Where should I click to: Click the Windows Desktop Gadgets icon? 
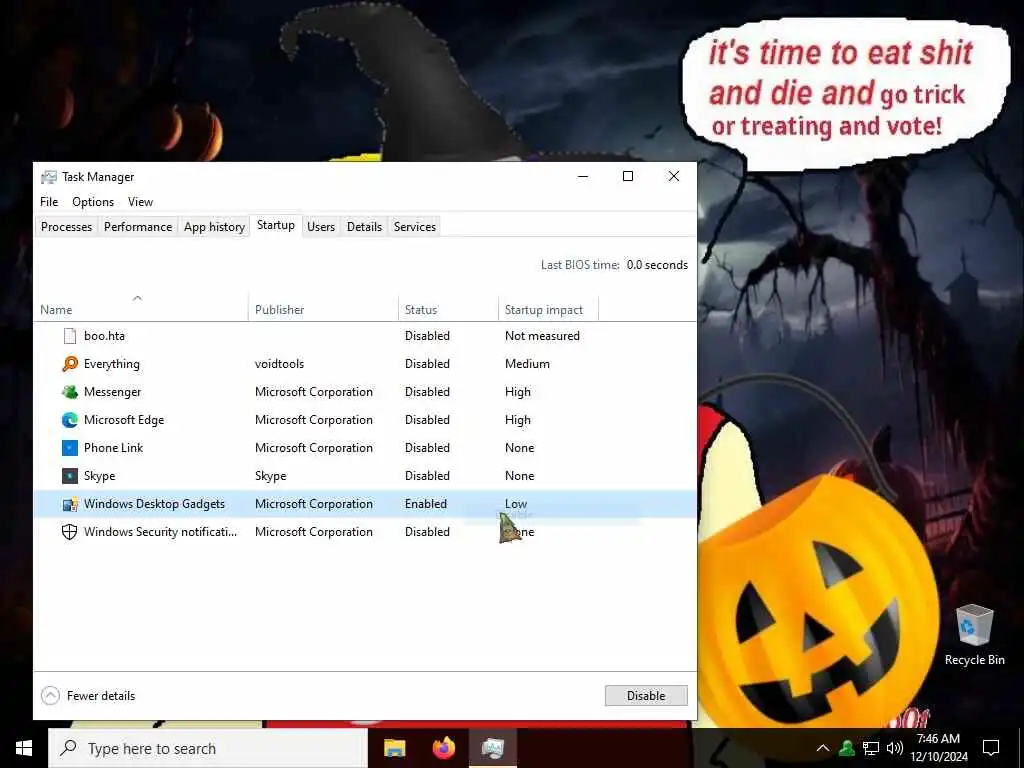70,504
